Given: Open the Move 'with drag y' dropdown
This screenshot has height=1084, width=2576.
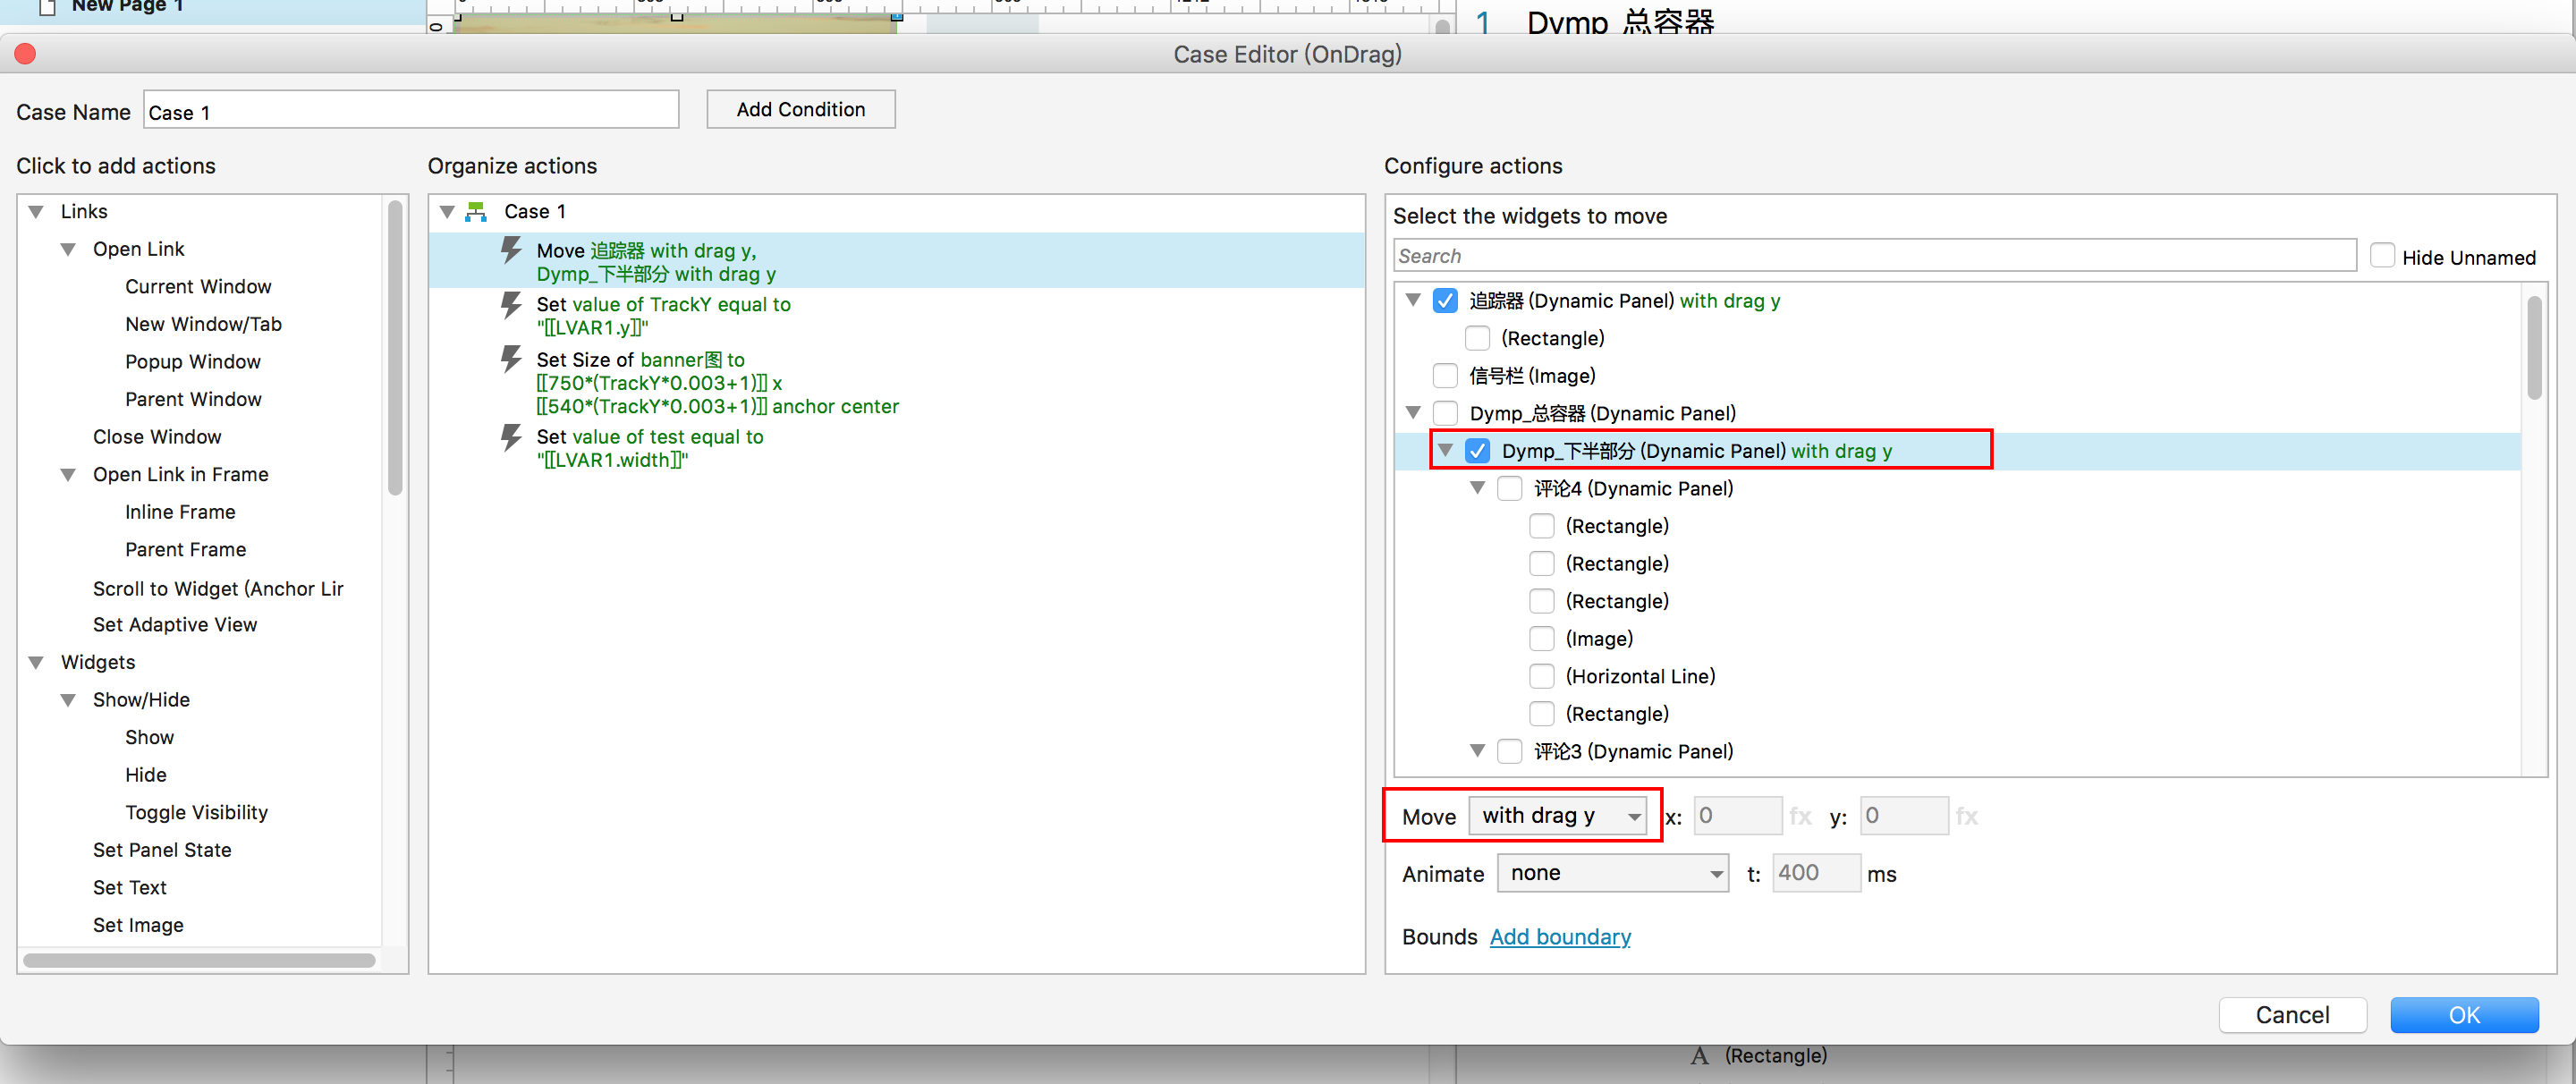Looking at the screenshot, I should (1557, 816).
